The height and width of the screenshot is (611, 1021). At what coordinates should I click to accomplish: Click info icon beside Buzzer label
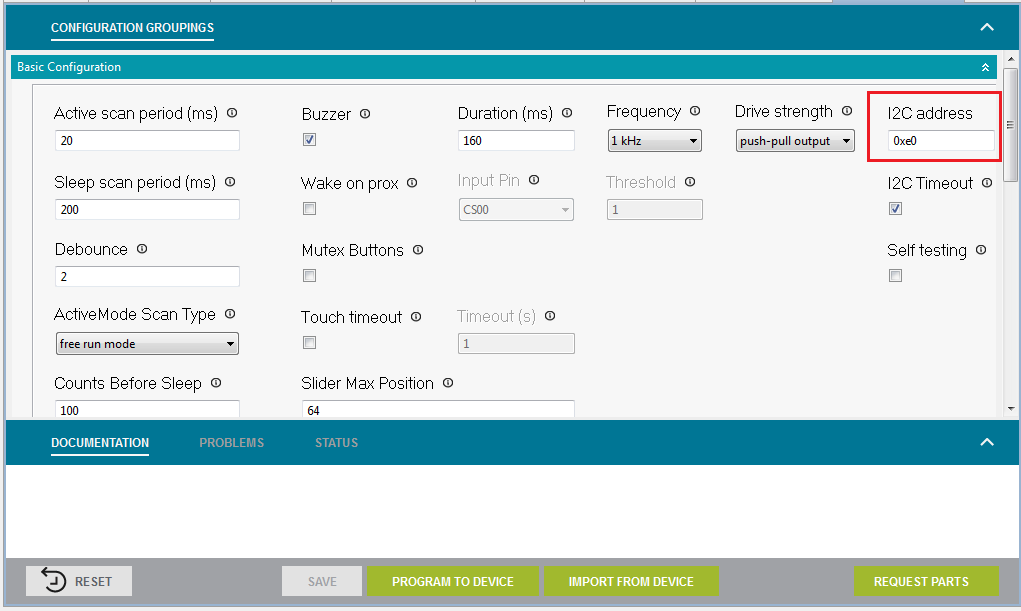(x=365, y=114)
